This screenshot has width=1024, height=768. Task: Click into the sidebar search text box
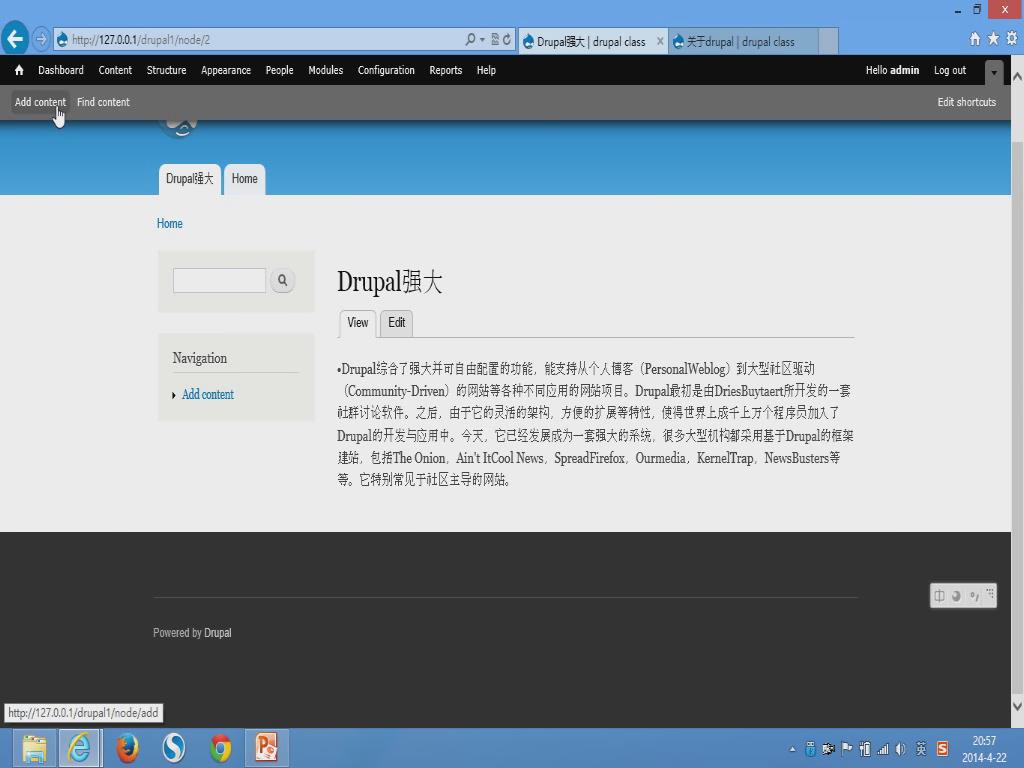coord(219,280)
